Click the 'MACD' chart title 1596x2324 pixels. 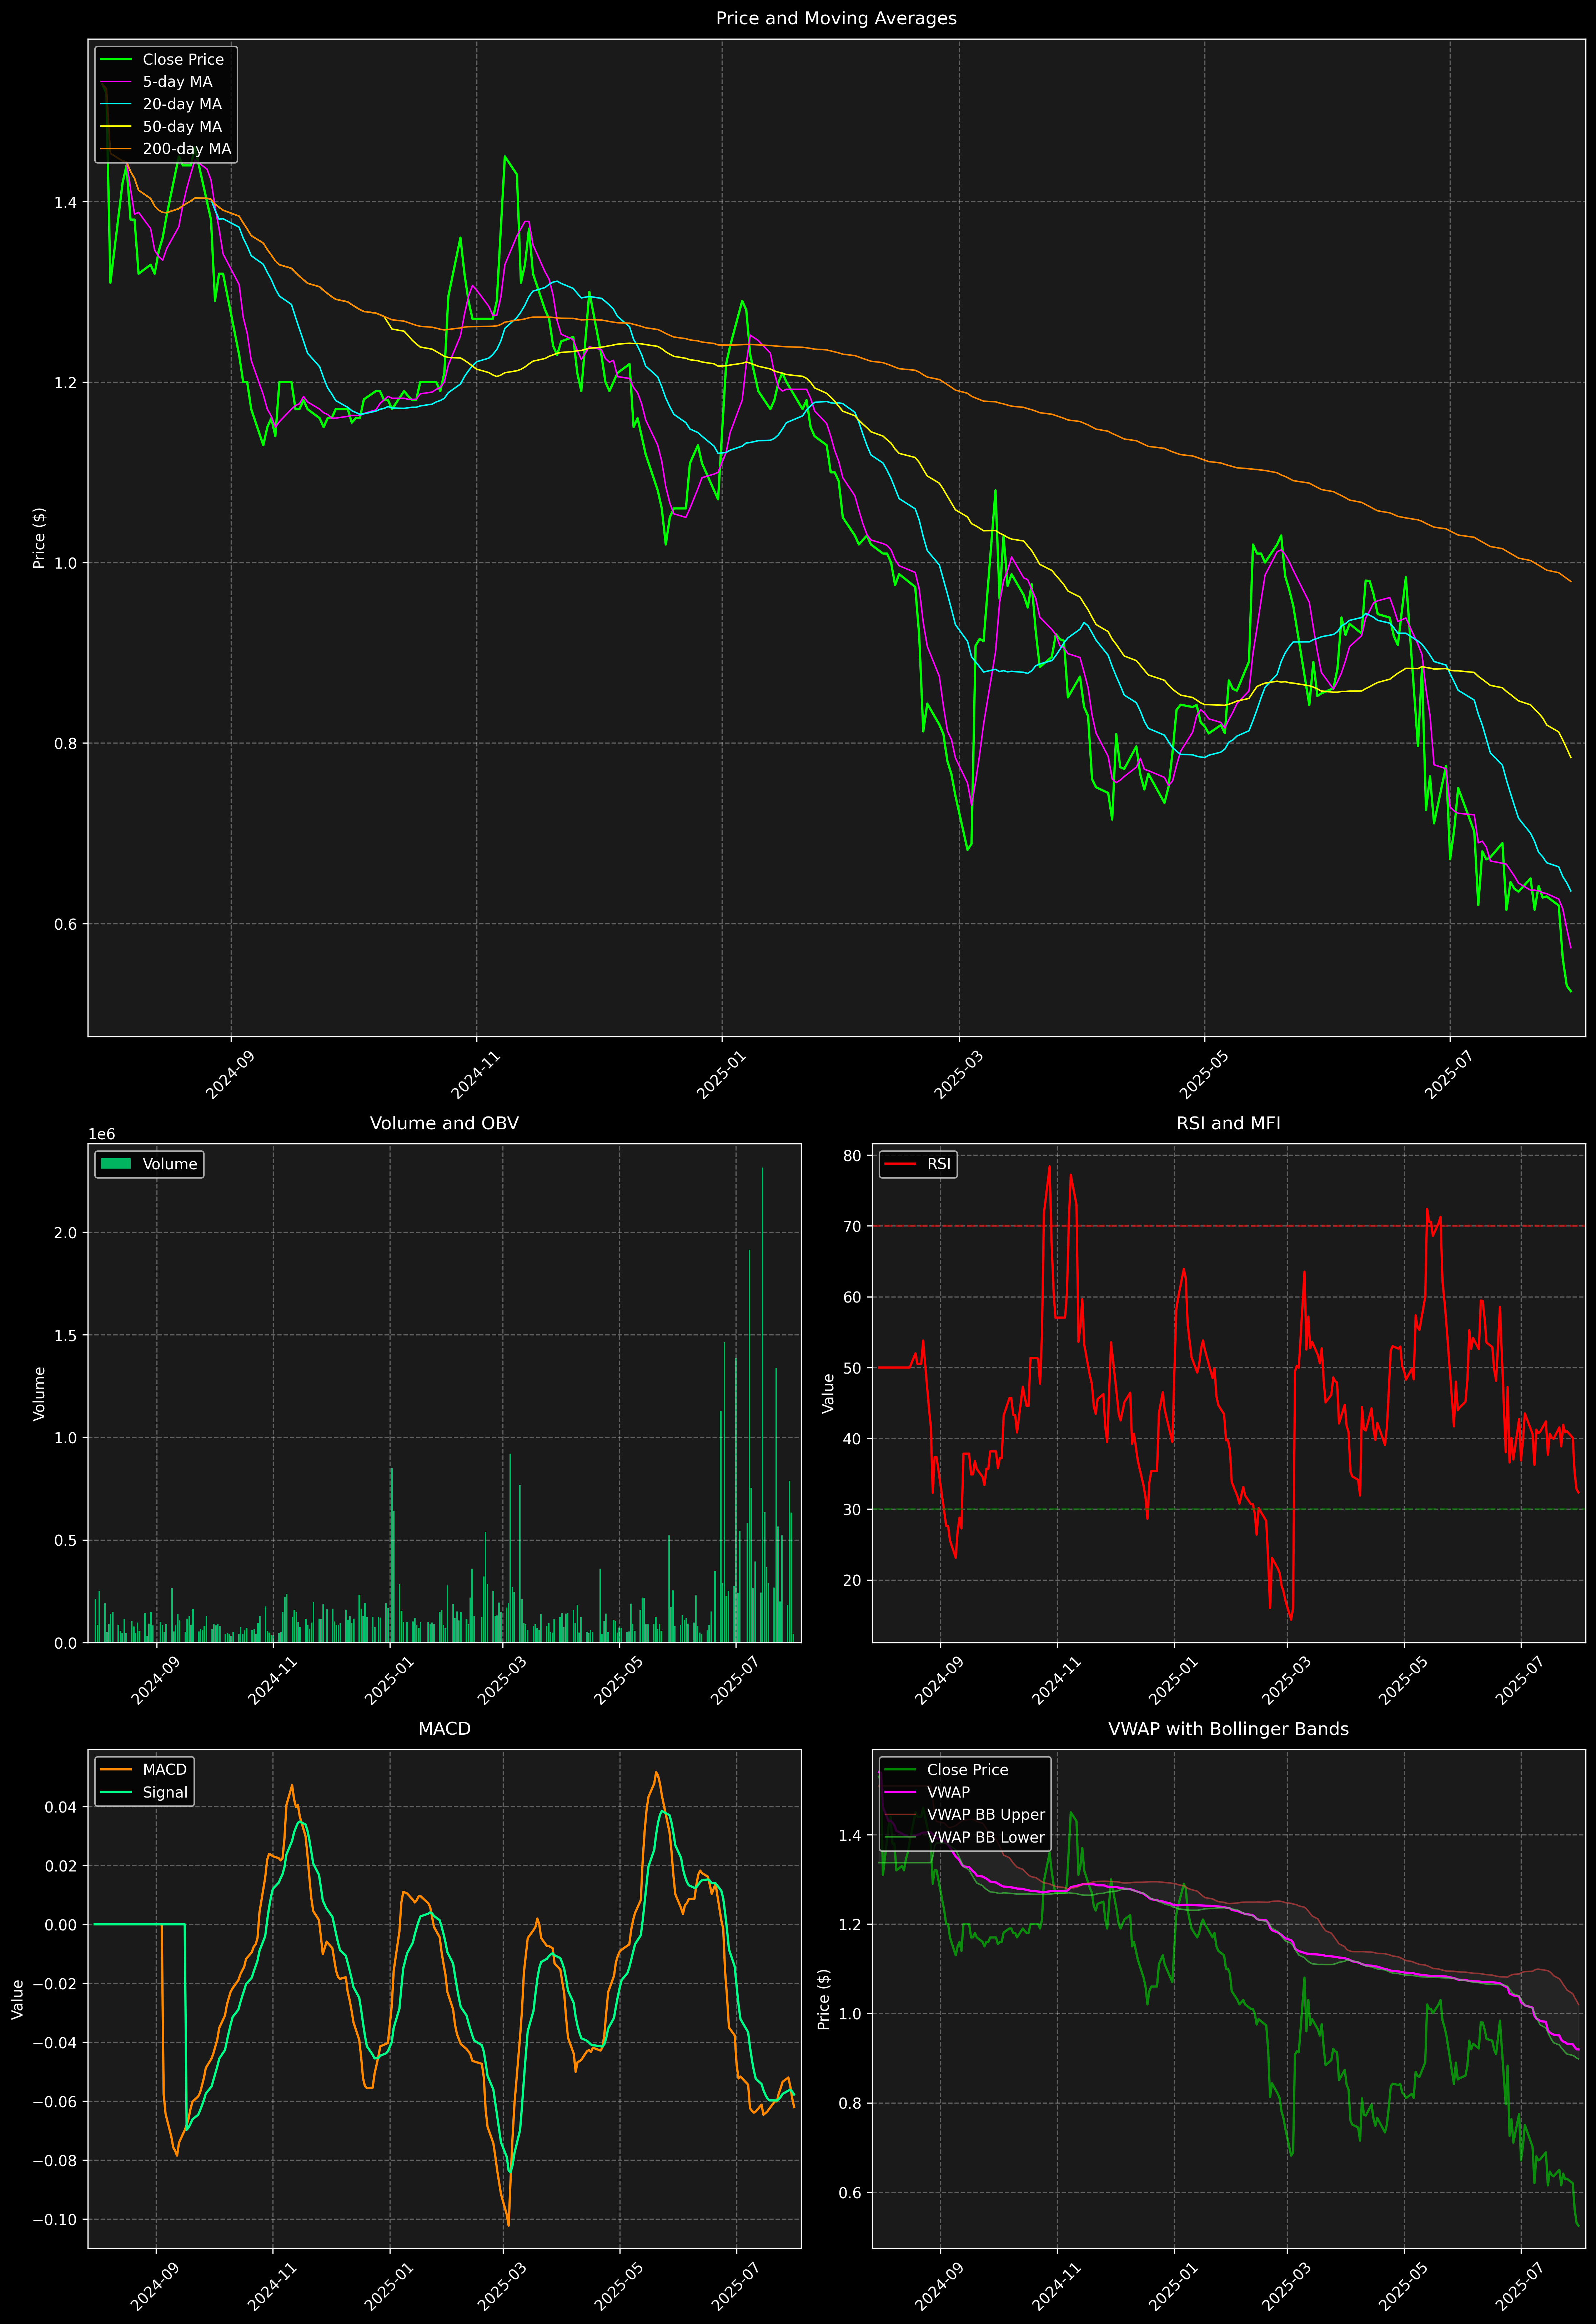point(444,1729)
